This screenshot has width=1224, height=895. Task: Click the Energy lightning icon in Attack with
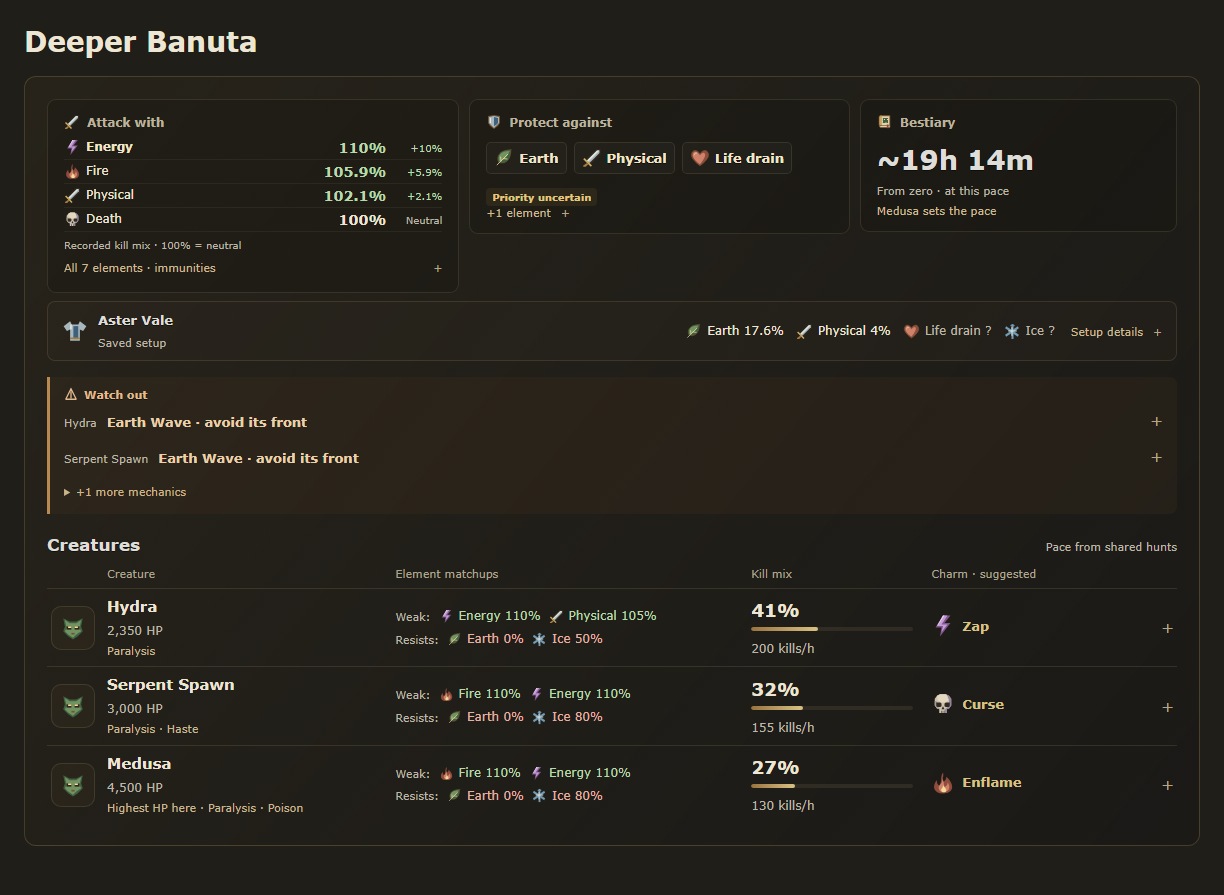pos(72,147)
